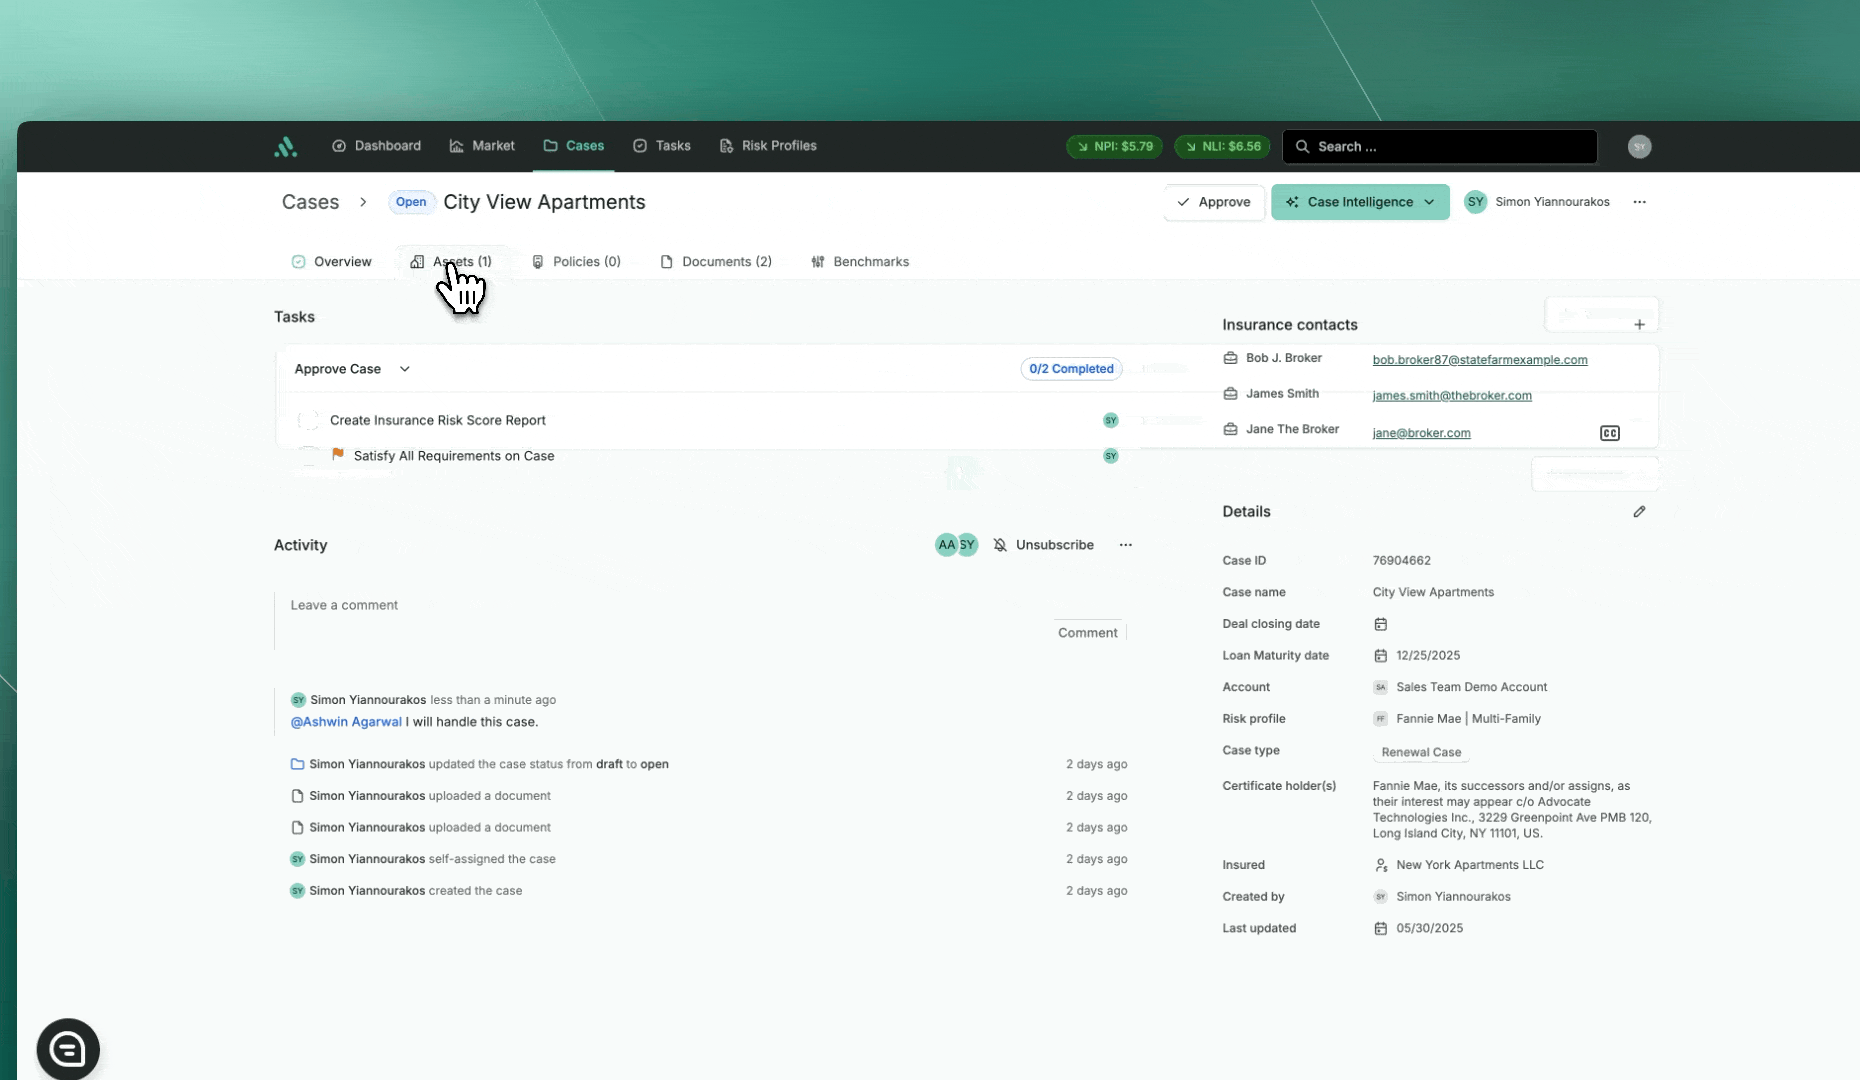Image resolution: width=1860 pixels, height=1080 pixels.
Task: Check off Satisfy All Requirements on Case
Action: pos(308,456)
